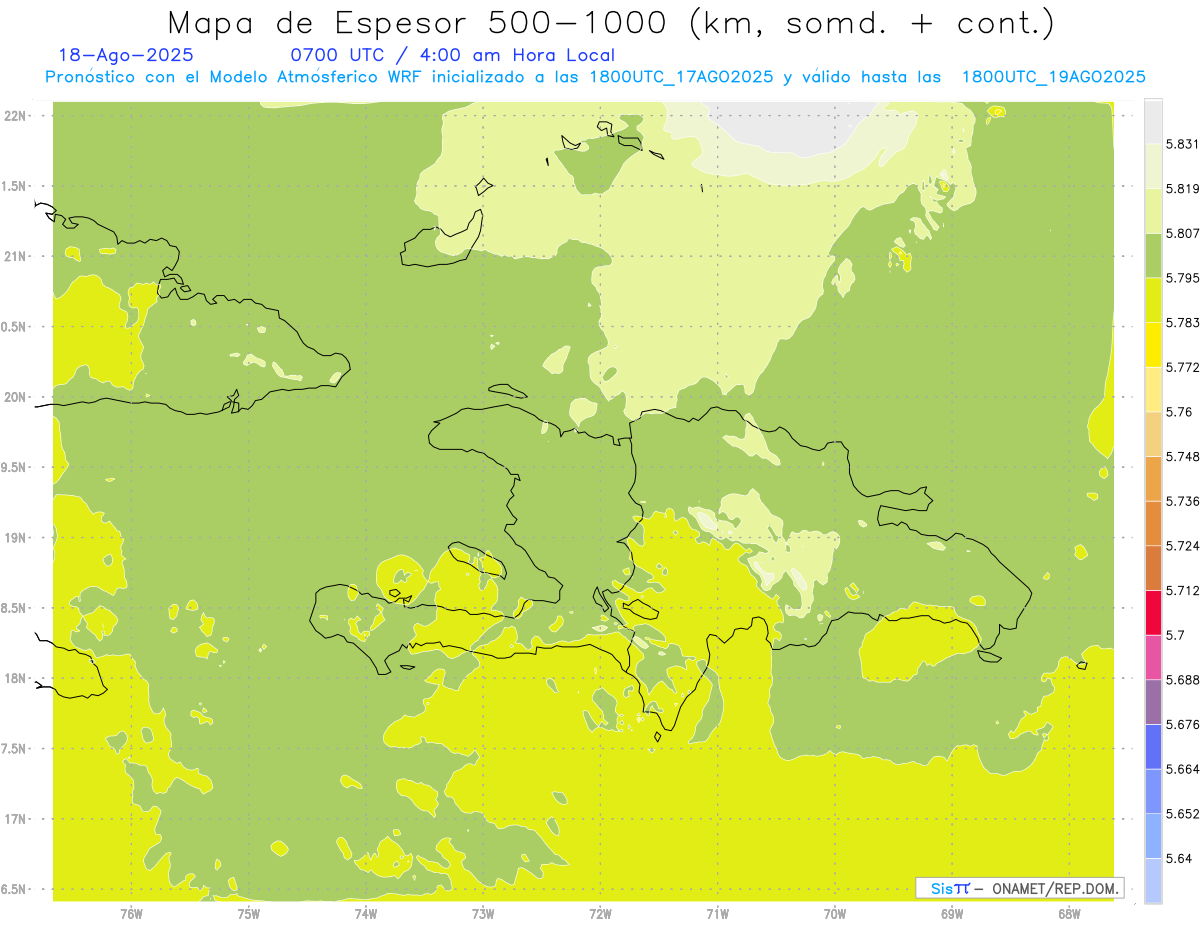1200x927 pixels.
Task: Click the 73W longitude label
Action: coord(483,914)
